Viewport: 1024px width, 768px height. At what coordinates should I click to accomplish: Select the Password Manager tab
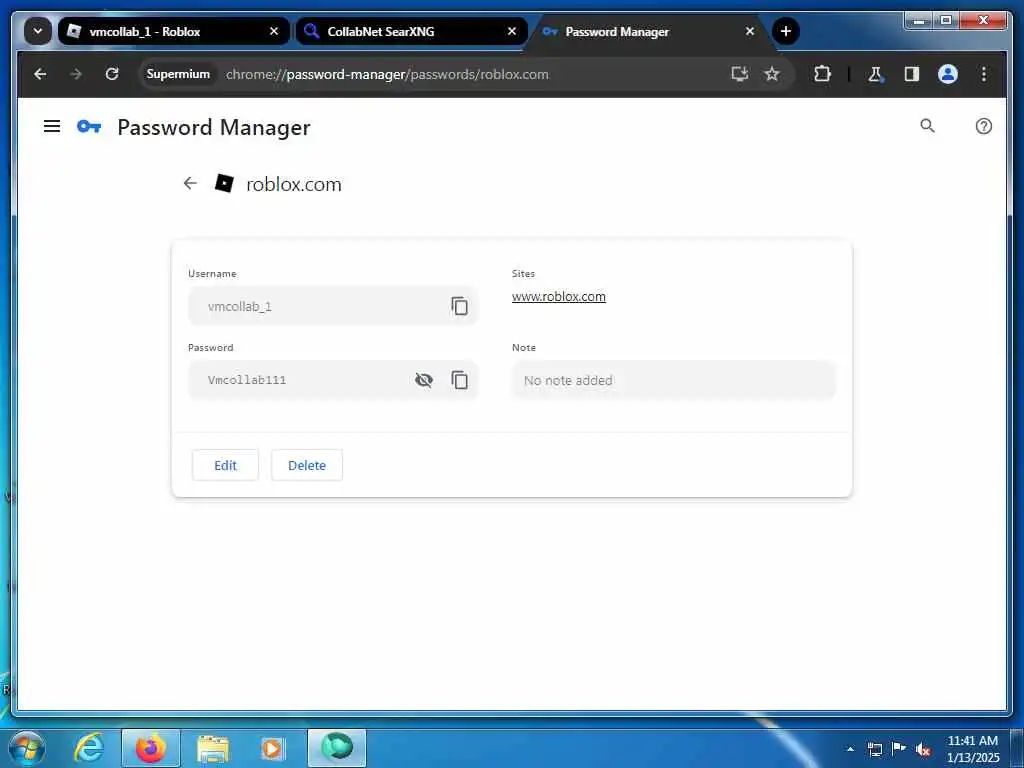649,31
